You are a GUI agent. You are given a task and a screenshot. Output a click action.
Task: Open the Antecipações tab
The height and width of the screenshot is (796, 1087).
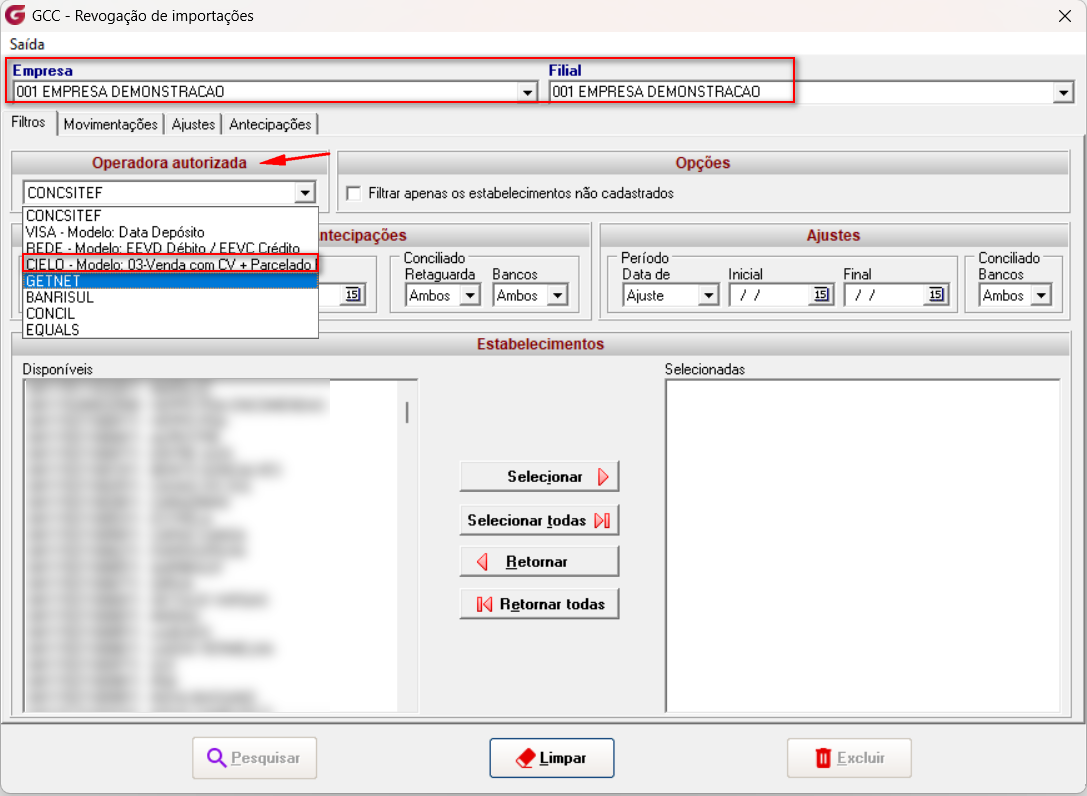tap(270, 124)
